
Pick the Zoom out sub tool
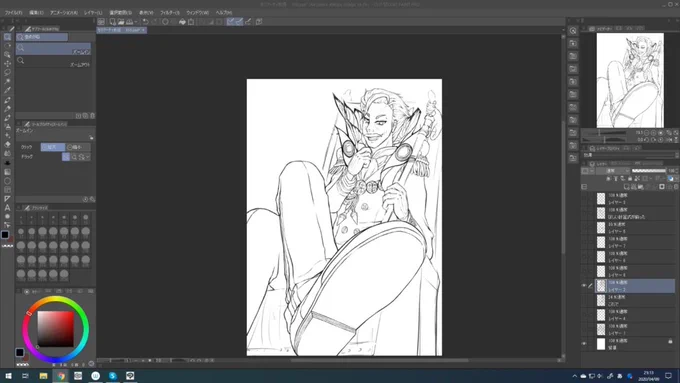click(53, 62)
